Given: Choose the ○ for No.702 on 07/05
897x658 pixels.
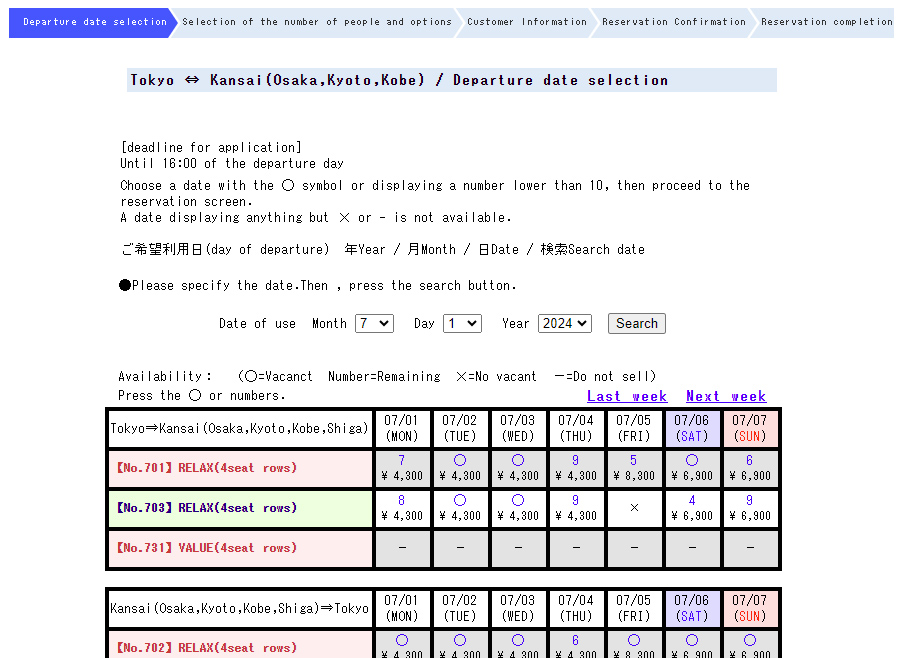Looking at the screenshot, I should coord(634,641).
